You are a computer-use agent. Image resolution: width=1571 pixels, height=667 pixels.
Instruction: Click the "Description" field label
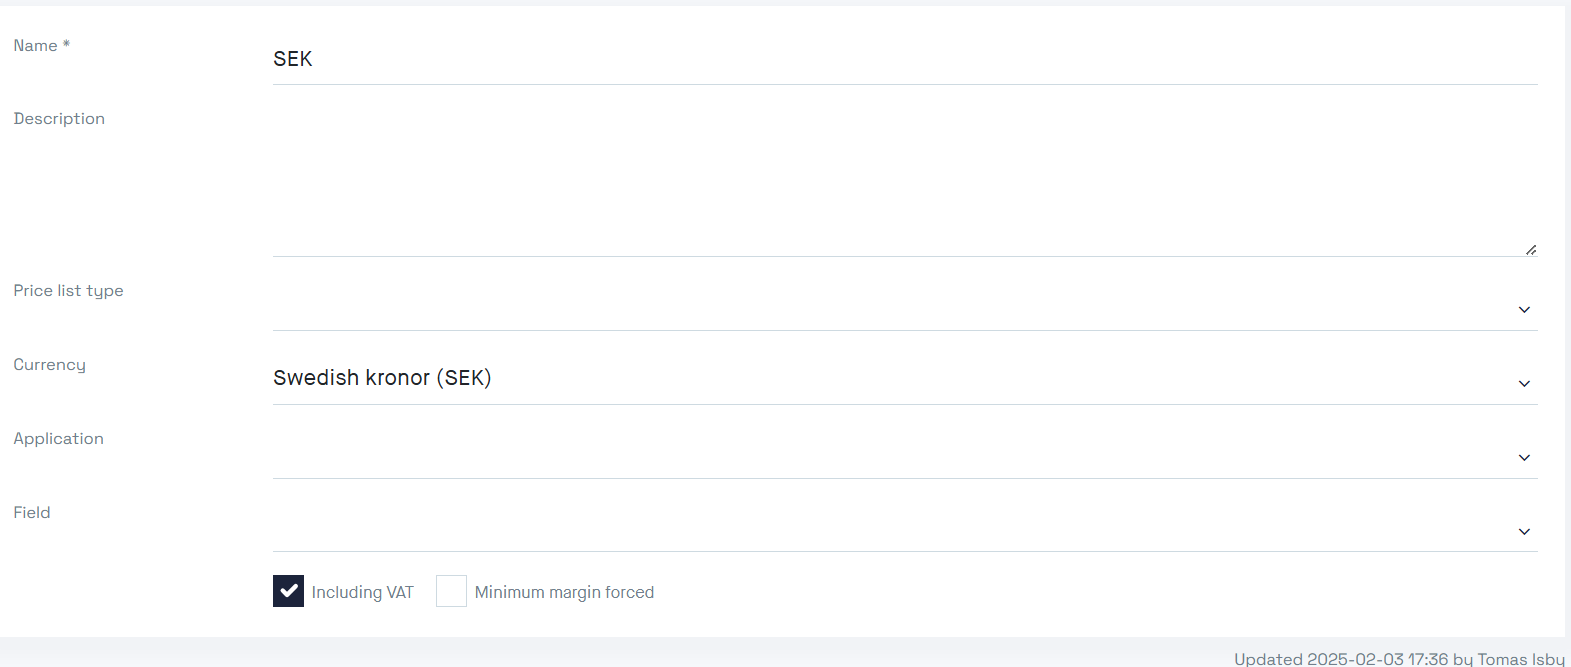[59, 119]
